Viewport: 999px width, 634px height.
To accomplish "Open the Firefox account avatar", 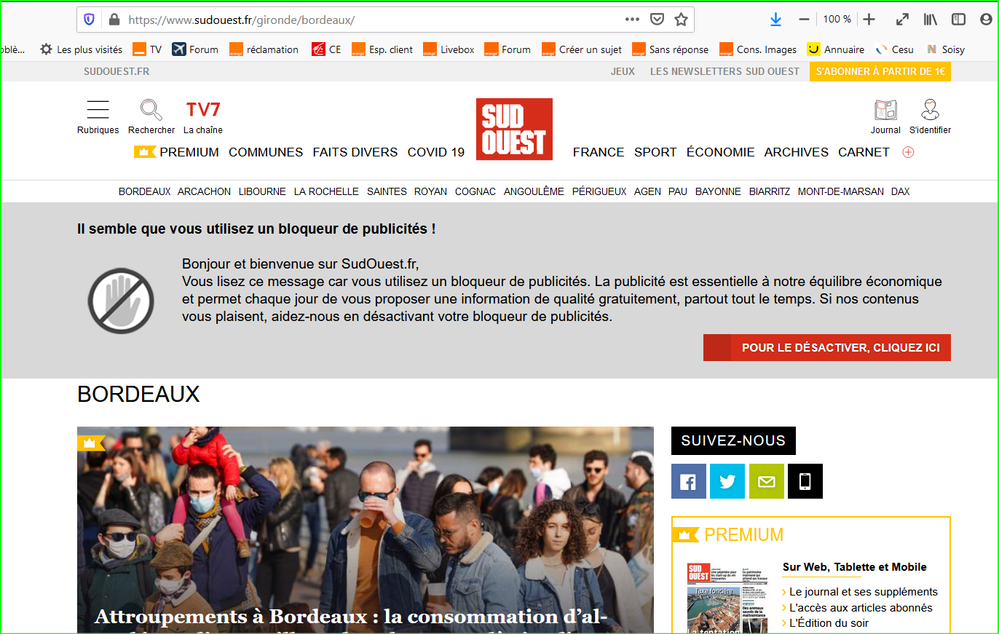I will tap(986, 19).
